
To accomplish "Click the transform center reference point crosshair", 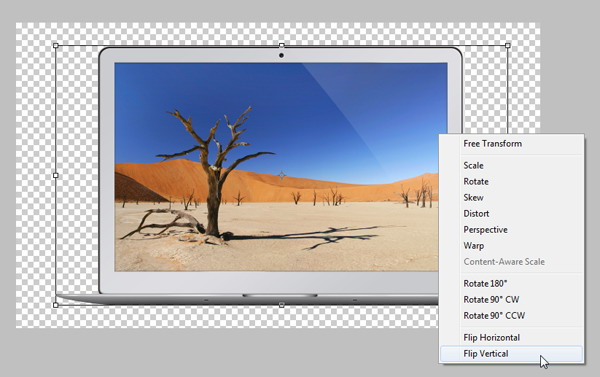I will 282,175.
